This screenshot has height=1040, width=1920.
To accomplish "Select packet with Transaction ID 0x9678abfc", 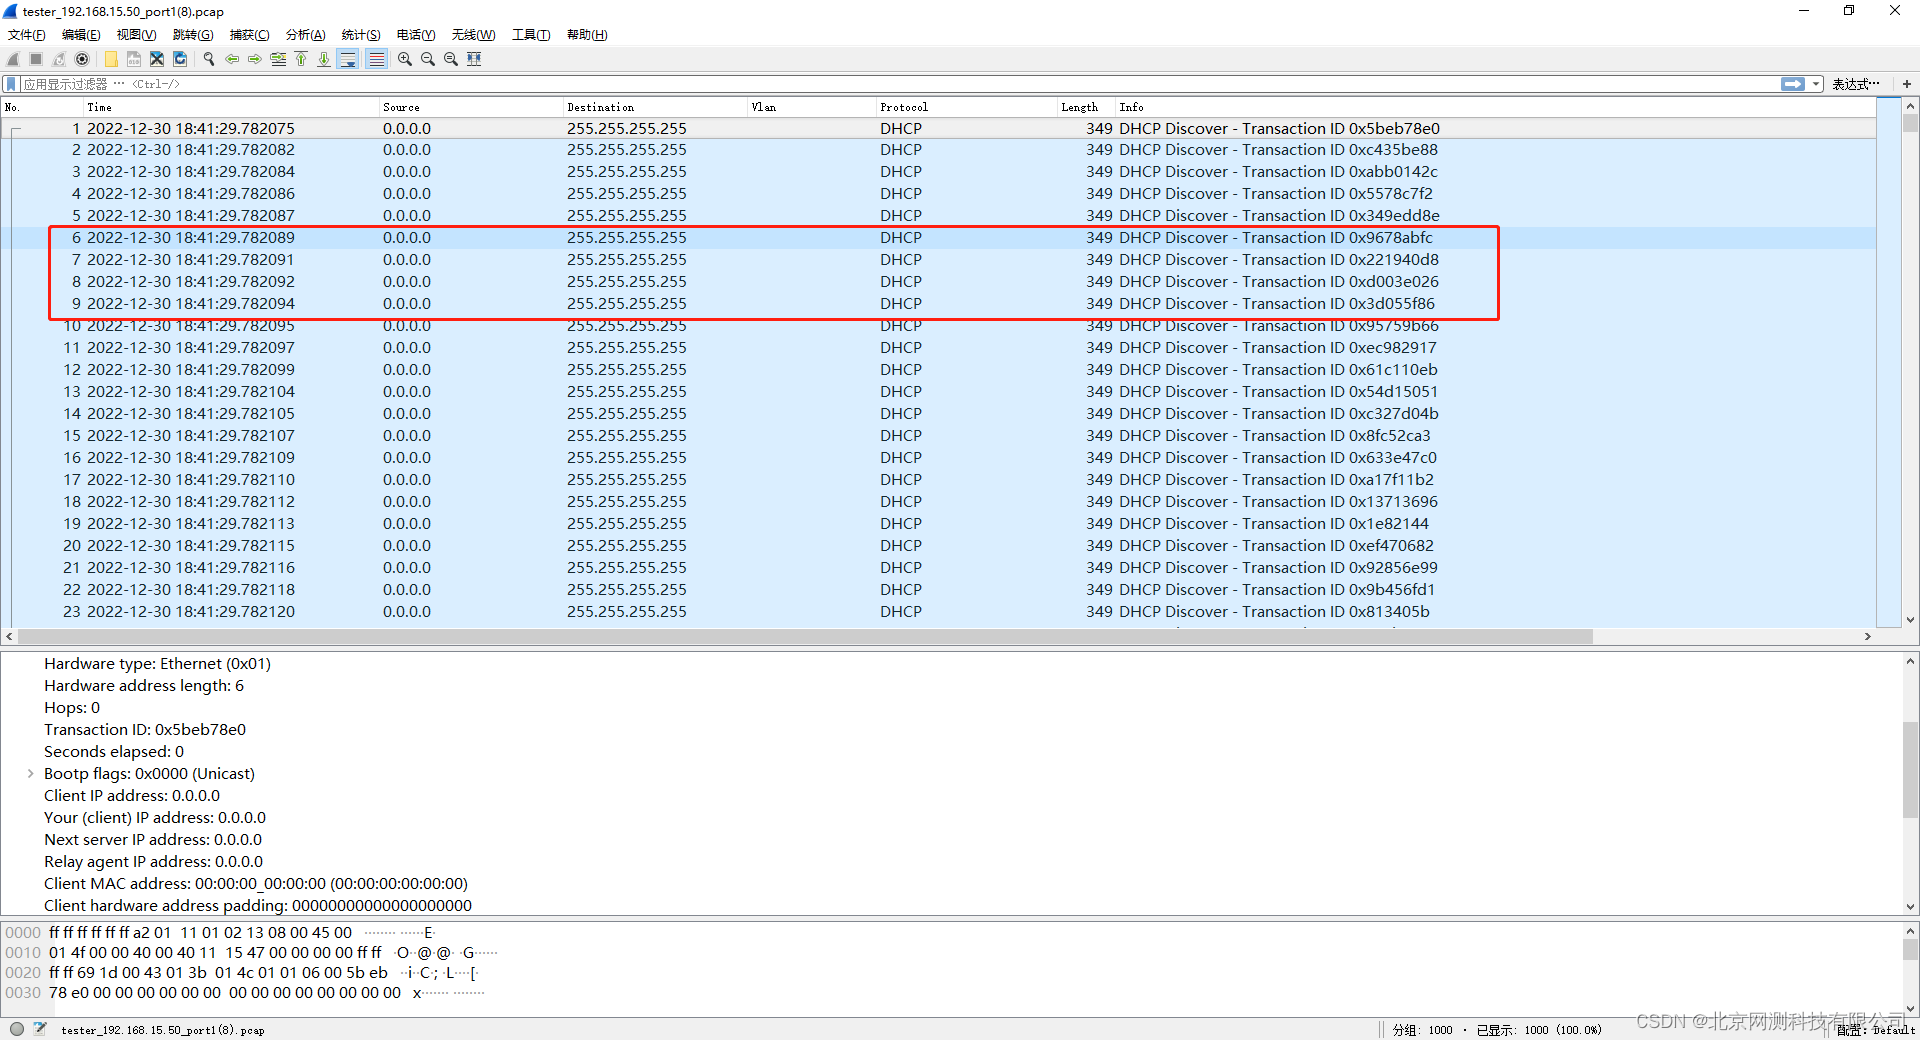I will [x=940, y=238].
